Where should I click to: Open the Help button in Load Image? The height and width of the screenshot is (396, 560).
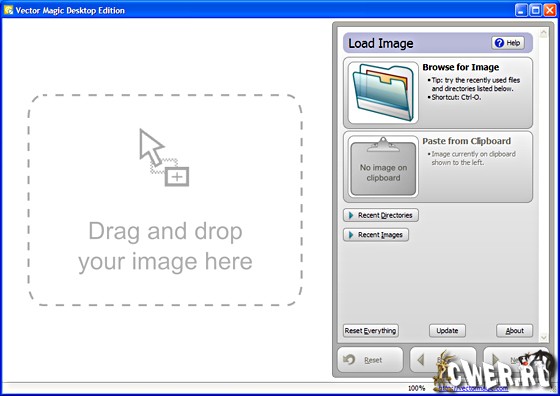tap(508, 43)
